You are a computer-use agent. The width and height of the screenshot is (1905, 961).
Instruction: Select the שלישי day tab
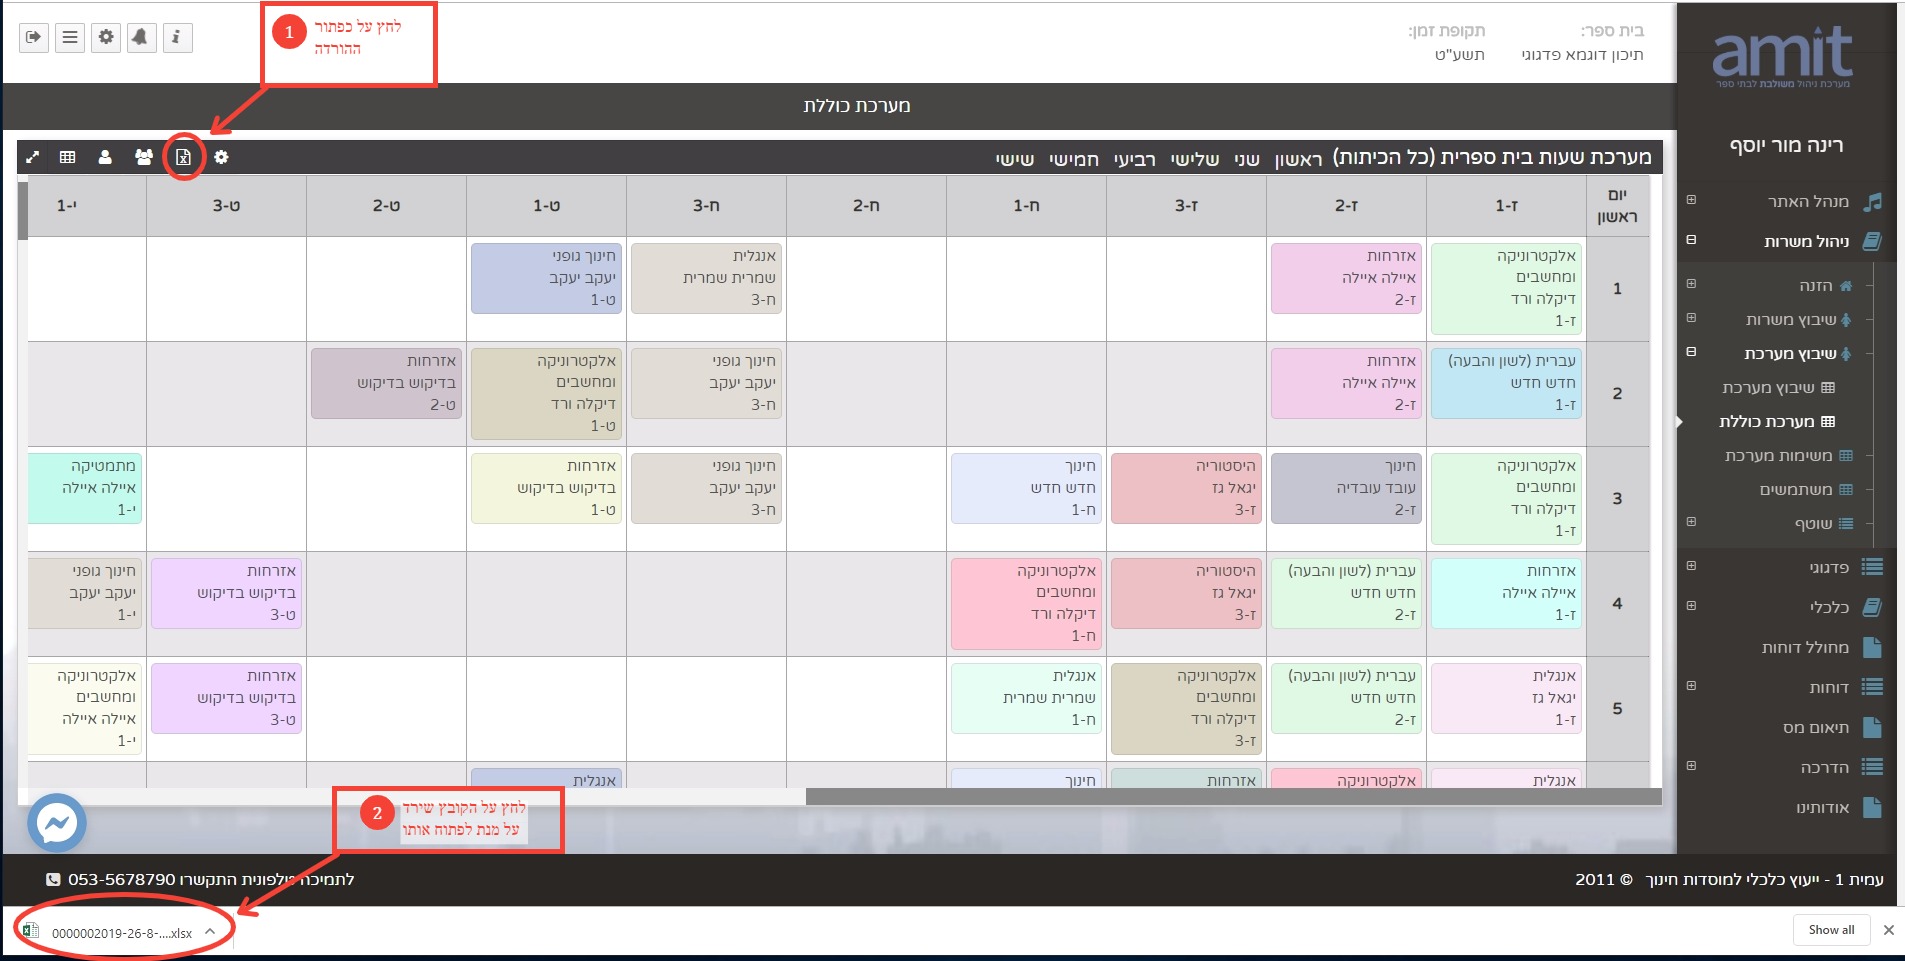(1194, 159)
